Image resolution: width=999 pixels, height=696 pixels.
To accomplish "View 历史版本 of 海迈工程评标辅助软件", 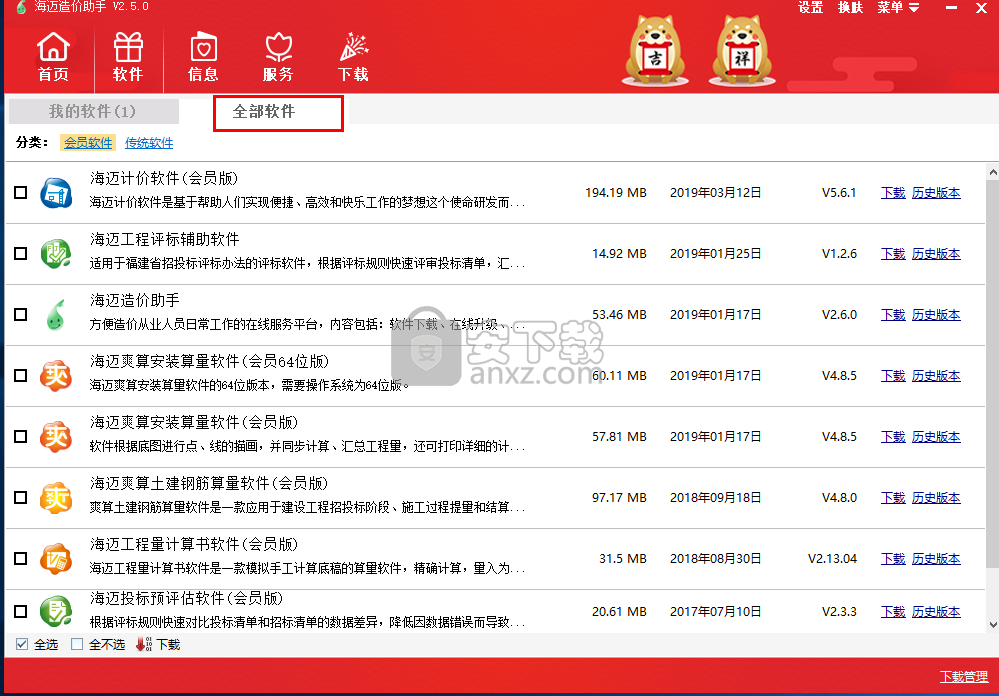I will pyautogui.click(x=936, y=254).
